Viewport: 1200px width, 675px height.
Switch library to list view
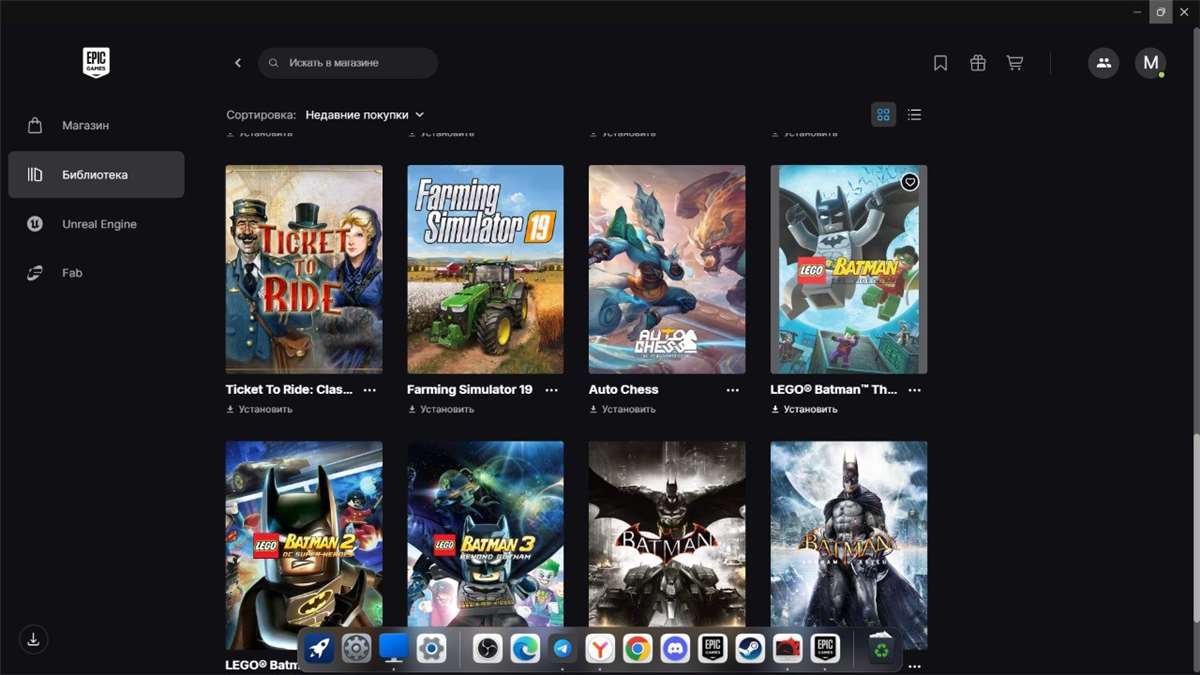(x=914, y=115)
